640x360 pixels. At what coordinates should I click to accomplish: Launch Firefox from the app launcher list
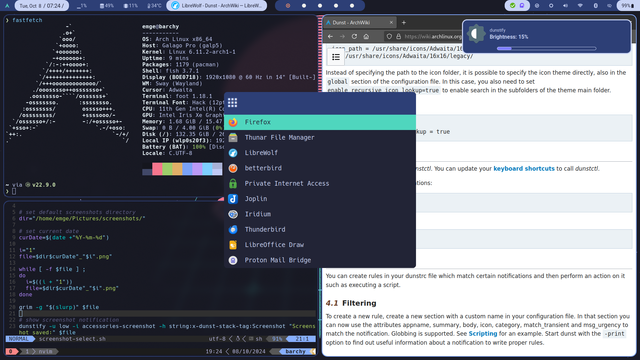tap(320, 122)
